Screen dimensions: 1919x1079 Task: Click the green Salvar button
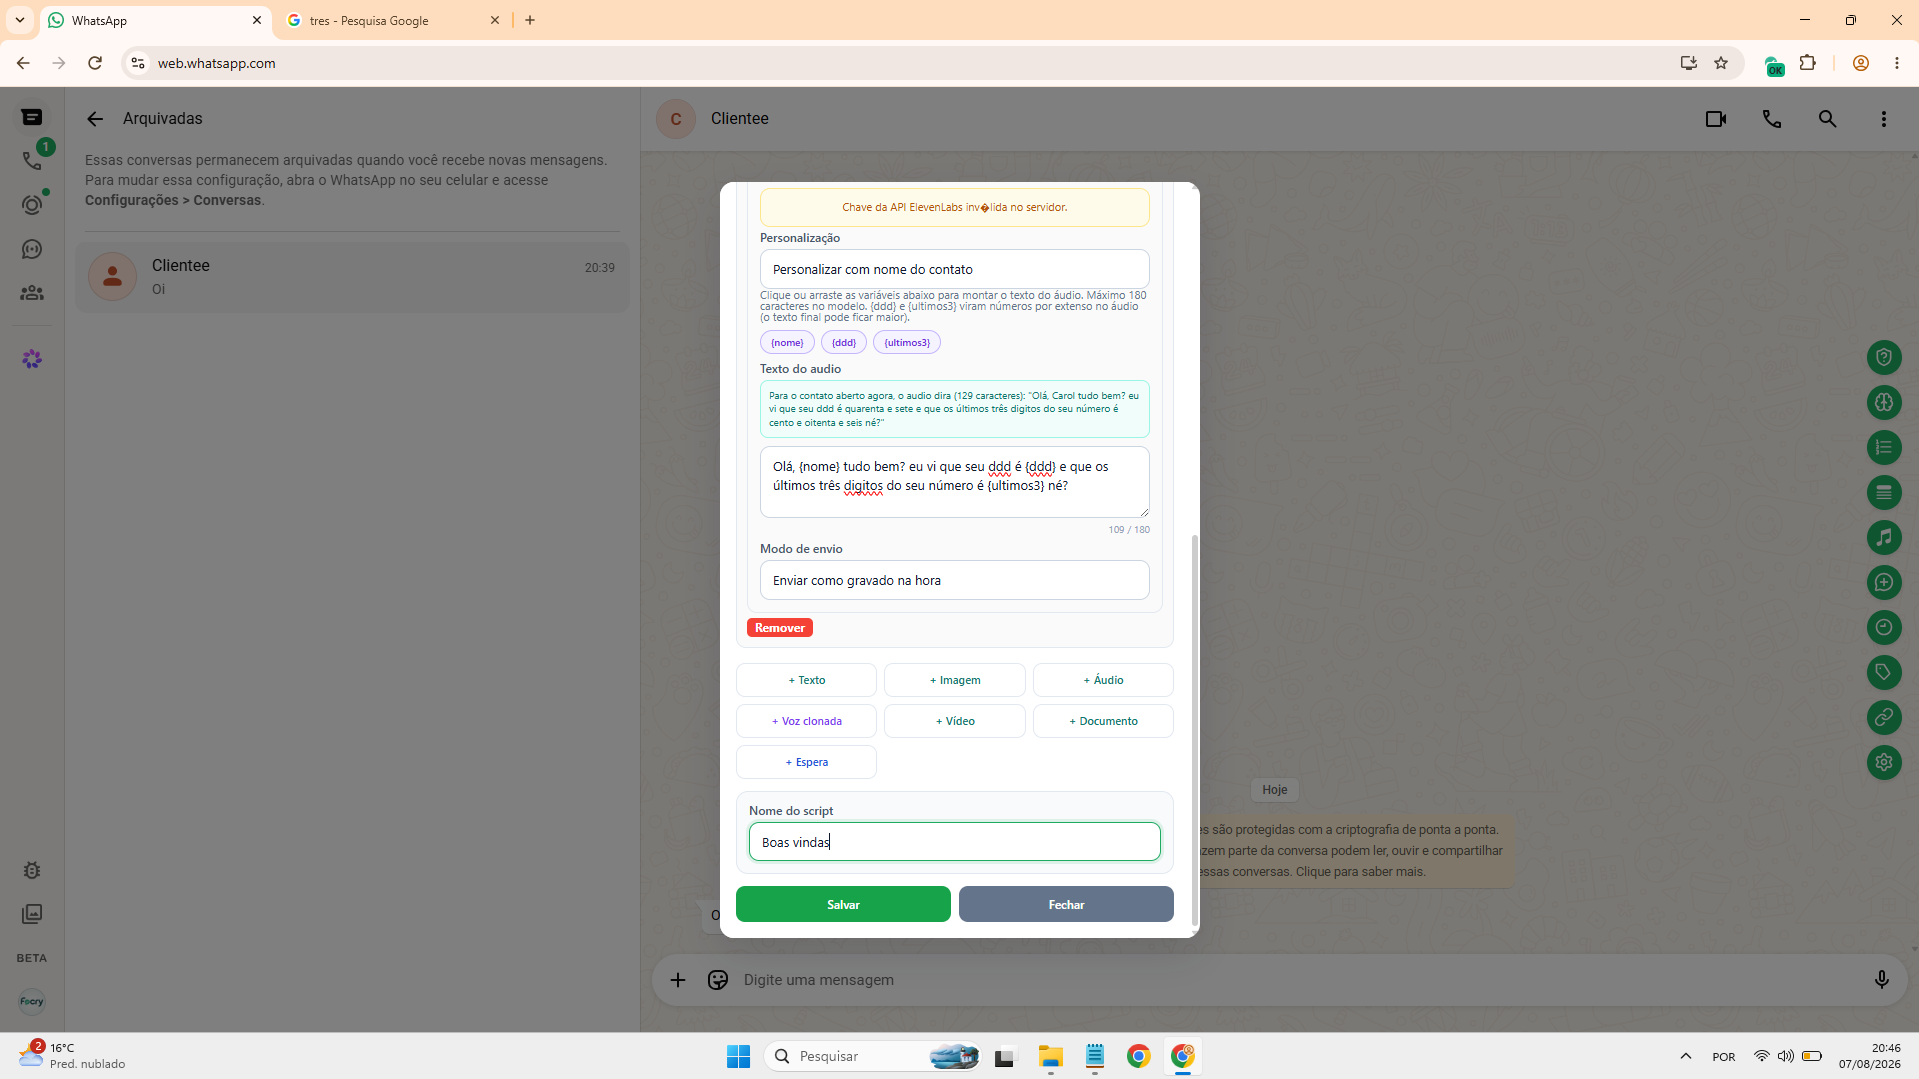click(843, 904)
